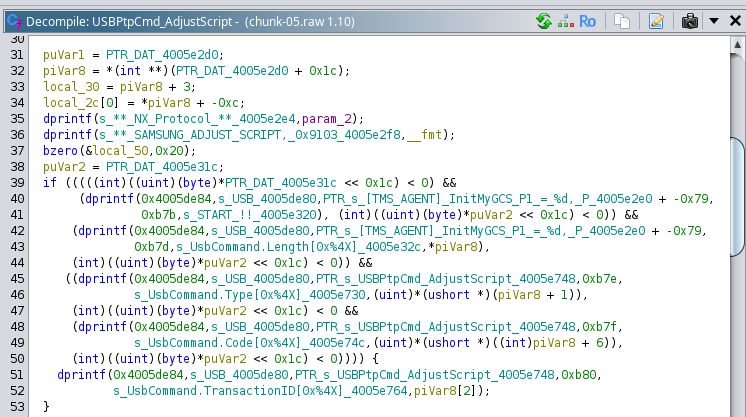Open the control flow graph icon
This screenshot has height=417, width=746.
tap(566, 21)
